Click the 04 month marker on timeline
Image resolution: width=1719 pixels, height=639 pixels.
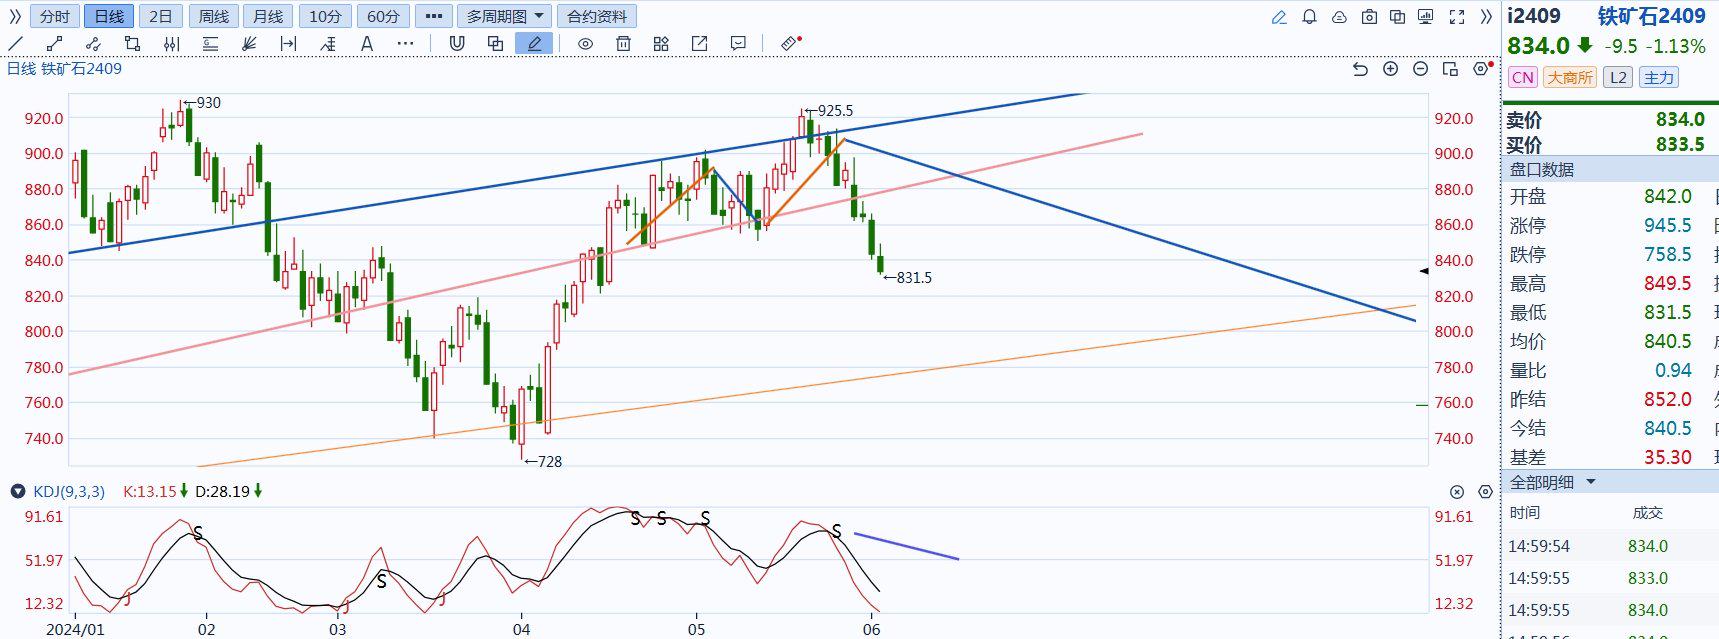521,629
